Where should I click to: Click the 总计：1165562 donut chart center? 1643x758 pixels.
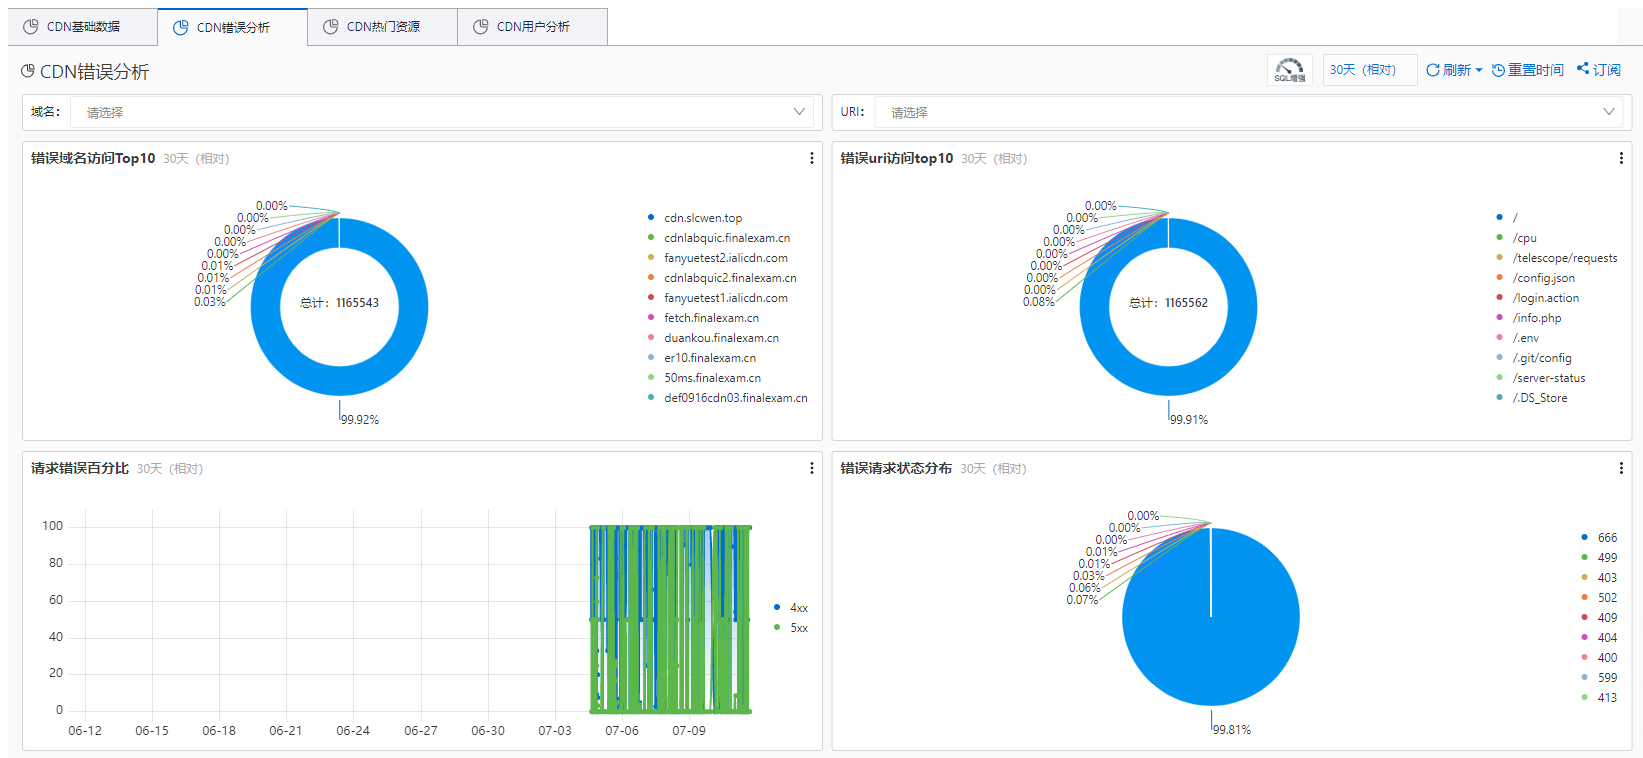1169,303
